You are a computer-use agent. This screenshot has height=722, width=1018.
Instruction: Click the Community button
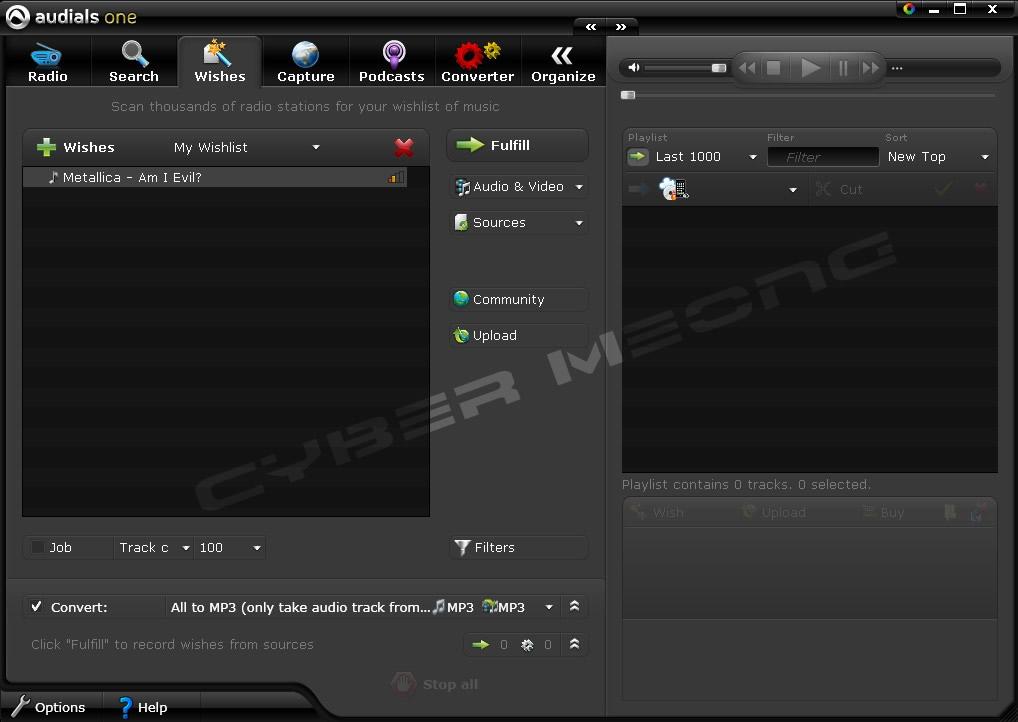tap(519, 299)
